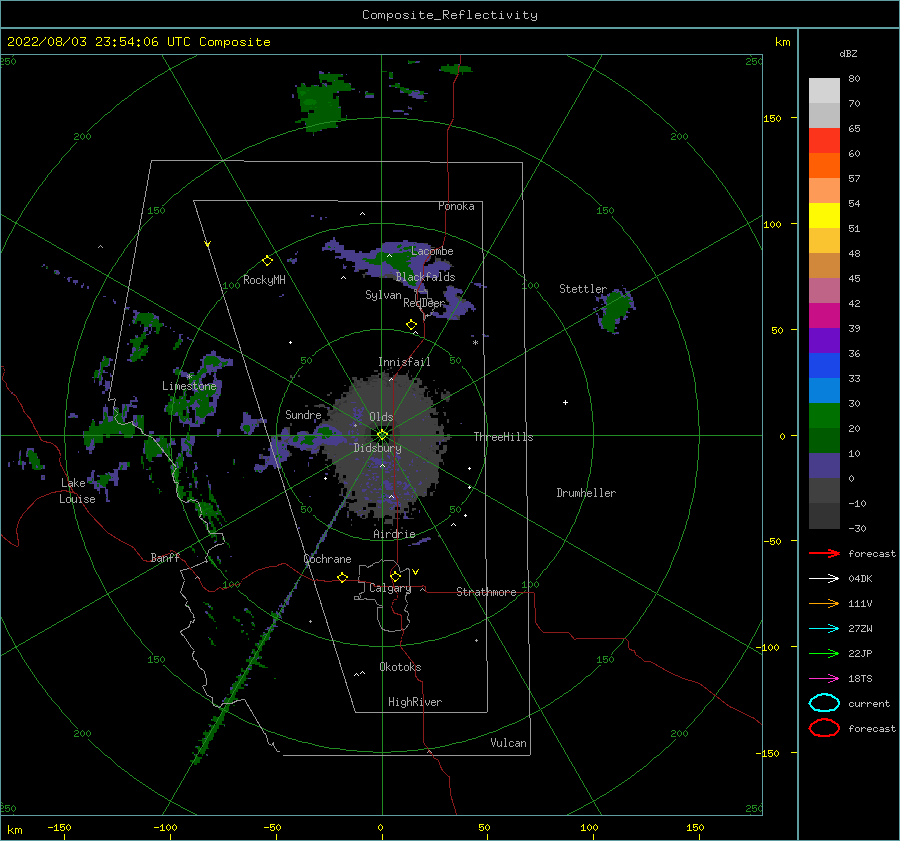Click the Cochrane town label
Screen dimensions: 900x841
pos(327,559)
